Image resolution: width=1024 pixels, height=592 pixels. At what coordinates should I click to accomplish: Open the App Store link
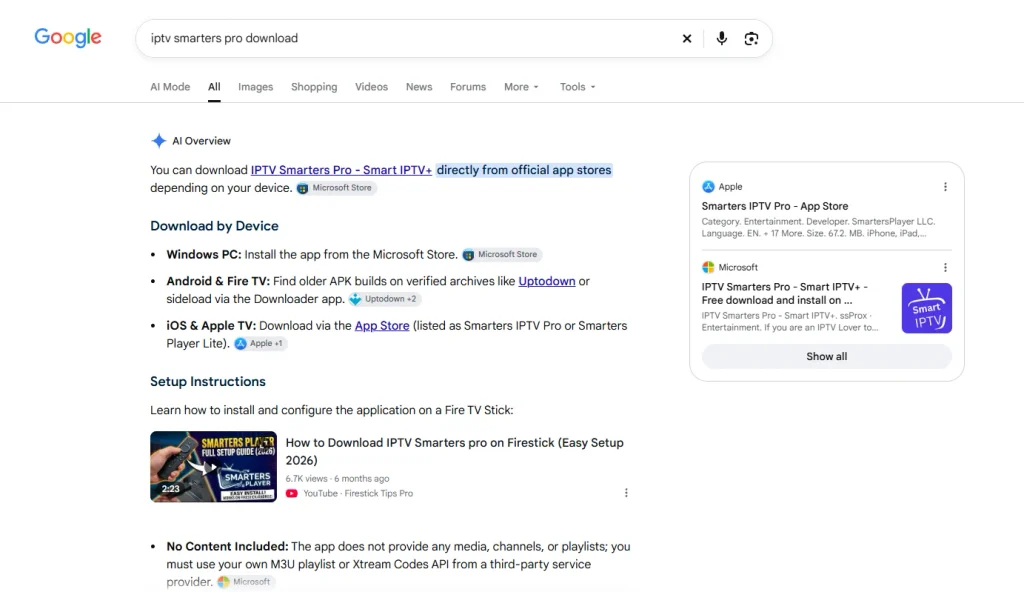[x=382, y=325]
